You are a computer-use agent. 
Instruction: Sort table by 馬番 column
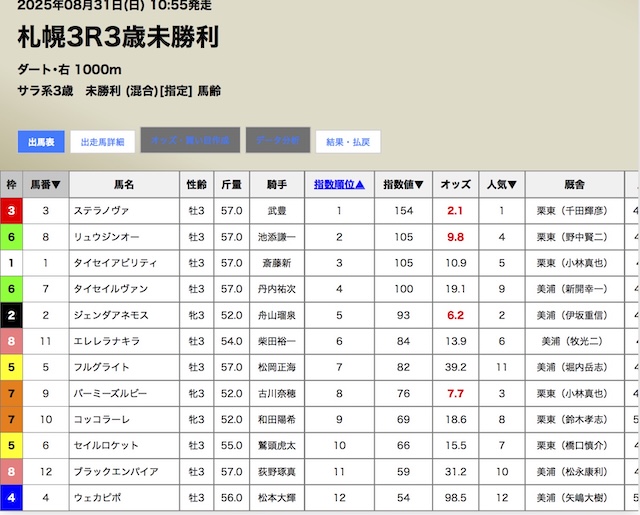tap(45, 185)
